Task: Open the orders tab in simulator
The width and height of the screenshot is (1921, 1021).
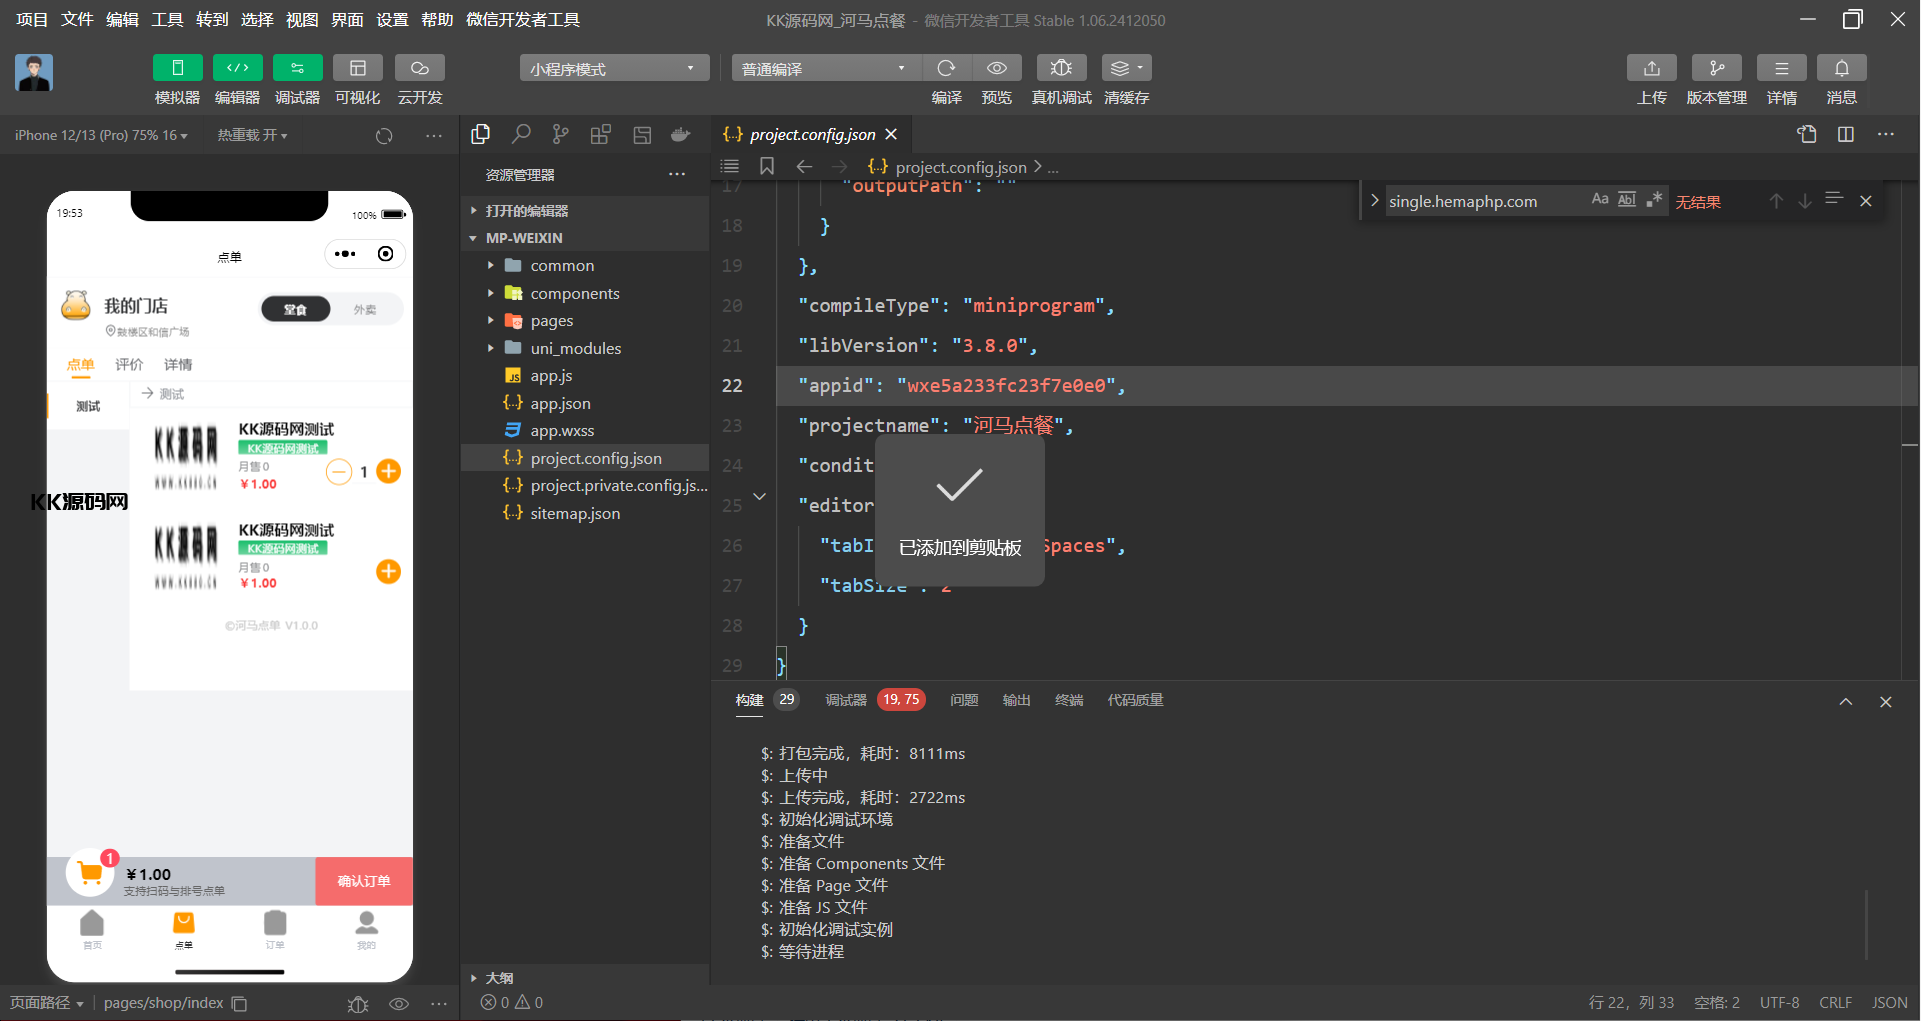Action: click(x=275, y=929)
